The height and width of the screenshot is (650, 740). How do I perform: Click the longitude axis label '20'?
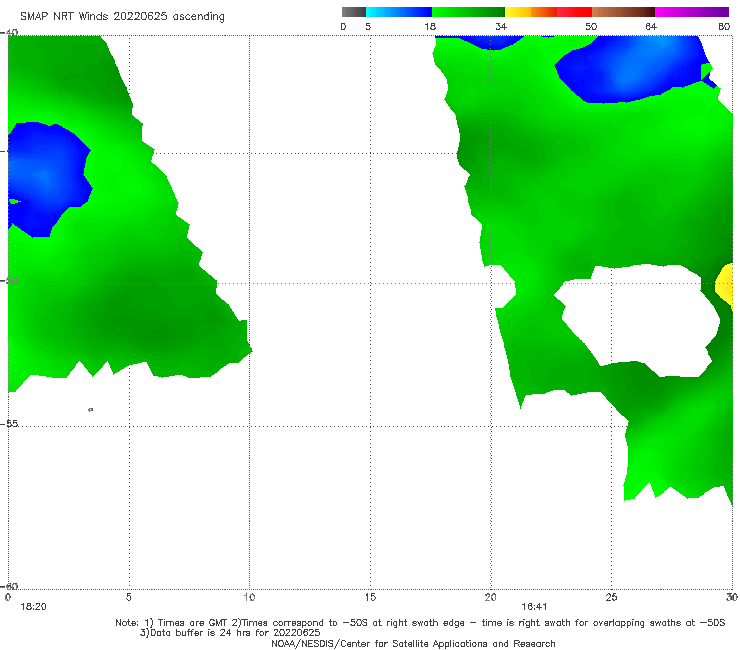(490, 597)
